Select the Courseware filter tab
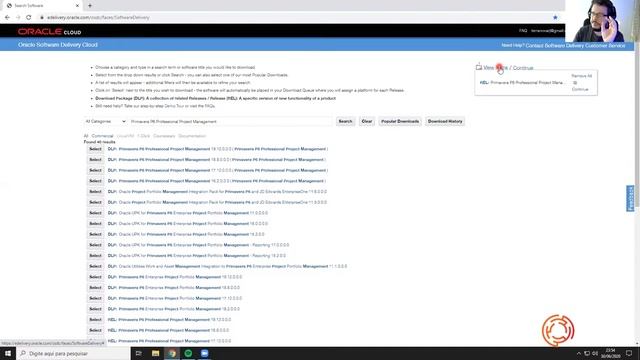 point(164,136)
